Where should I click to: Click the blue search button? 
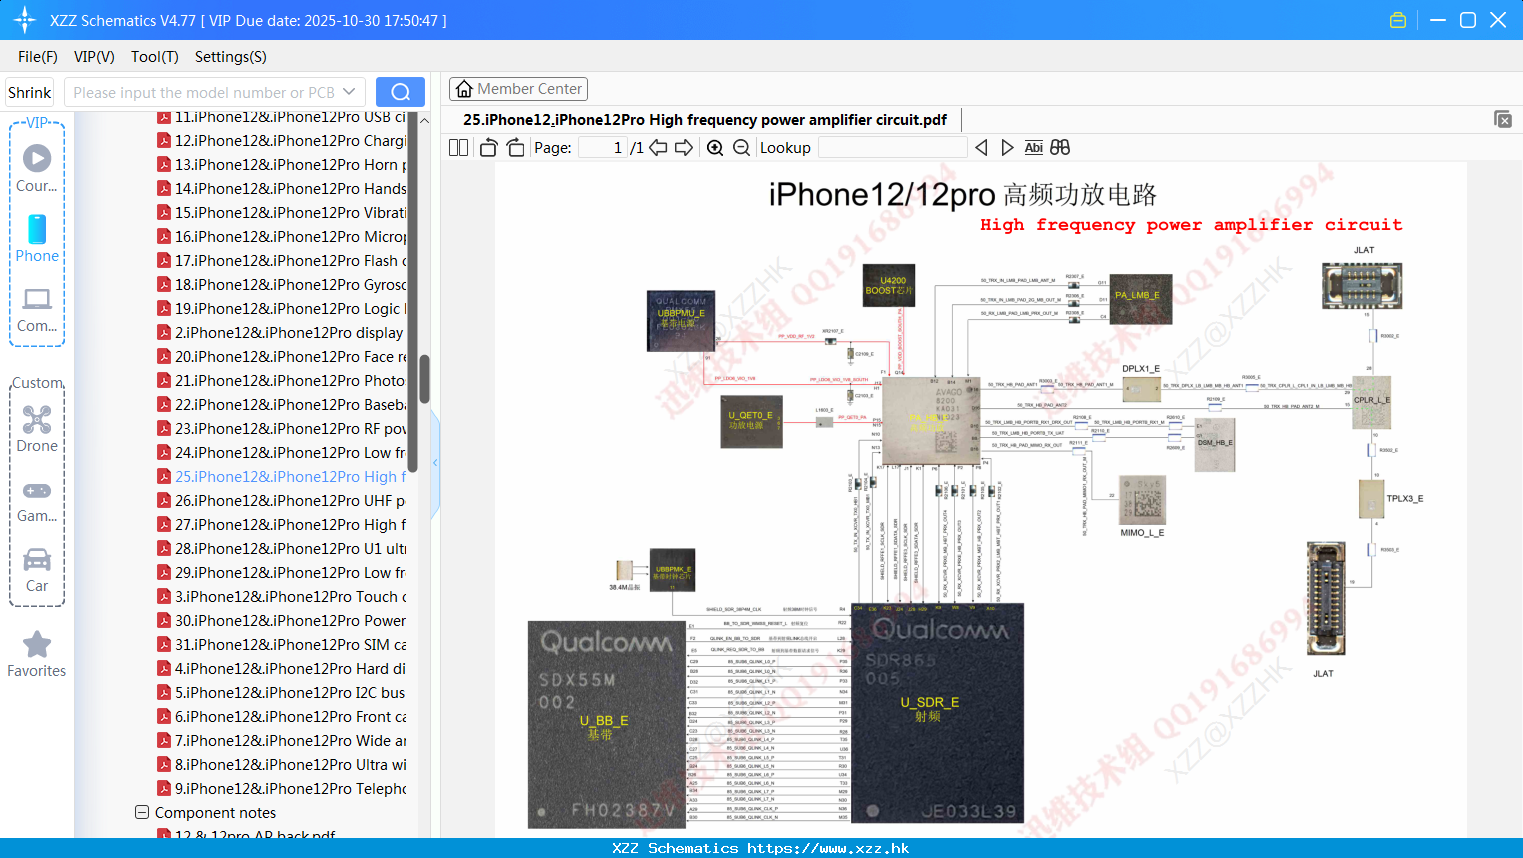pyautogui.click(x=400, y=92)
